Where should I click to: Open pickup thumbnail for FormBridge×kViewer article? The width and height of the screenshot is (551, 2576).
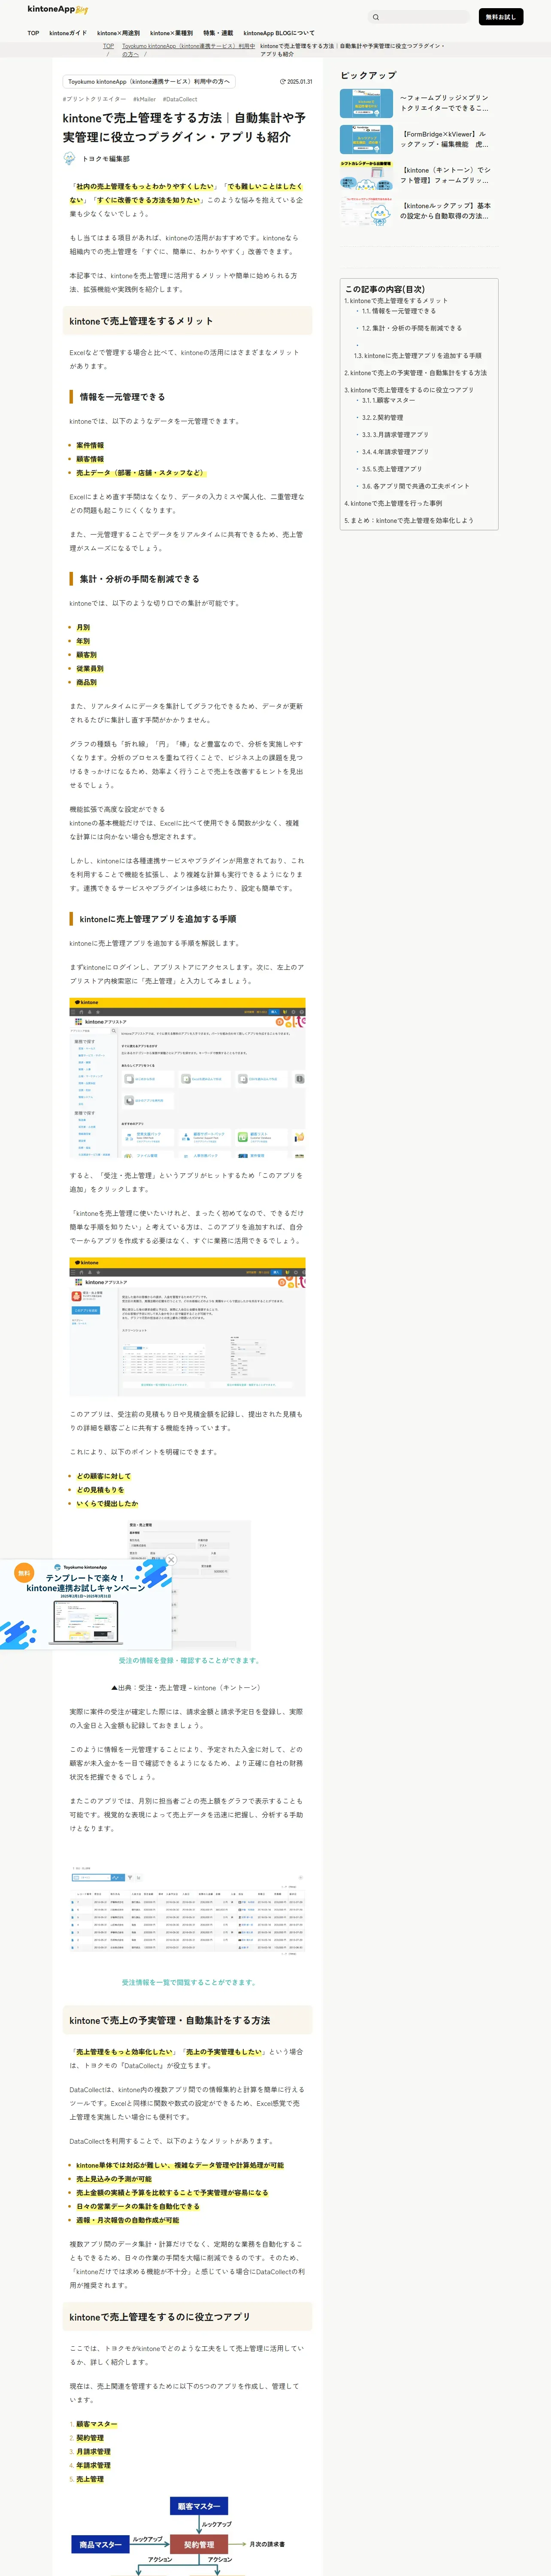[366, 139]
